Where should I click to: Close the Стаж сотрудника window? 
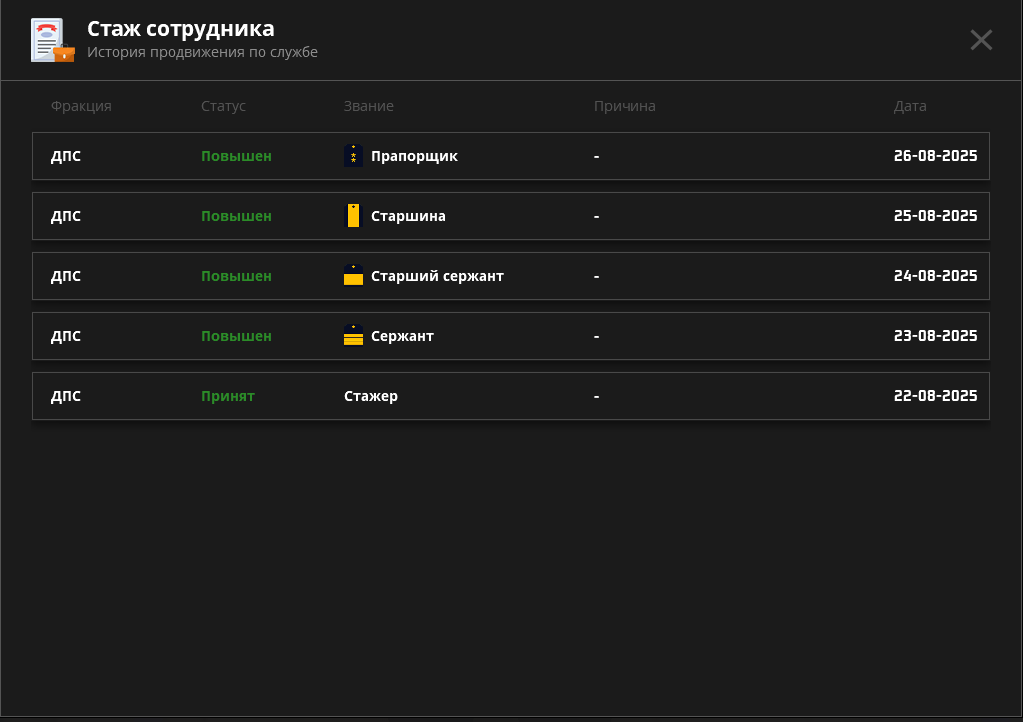981,40
